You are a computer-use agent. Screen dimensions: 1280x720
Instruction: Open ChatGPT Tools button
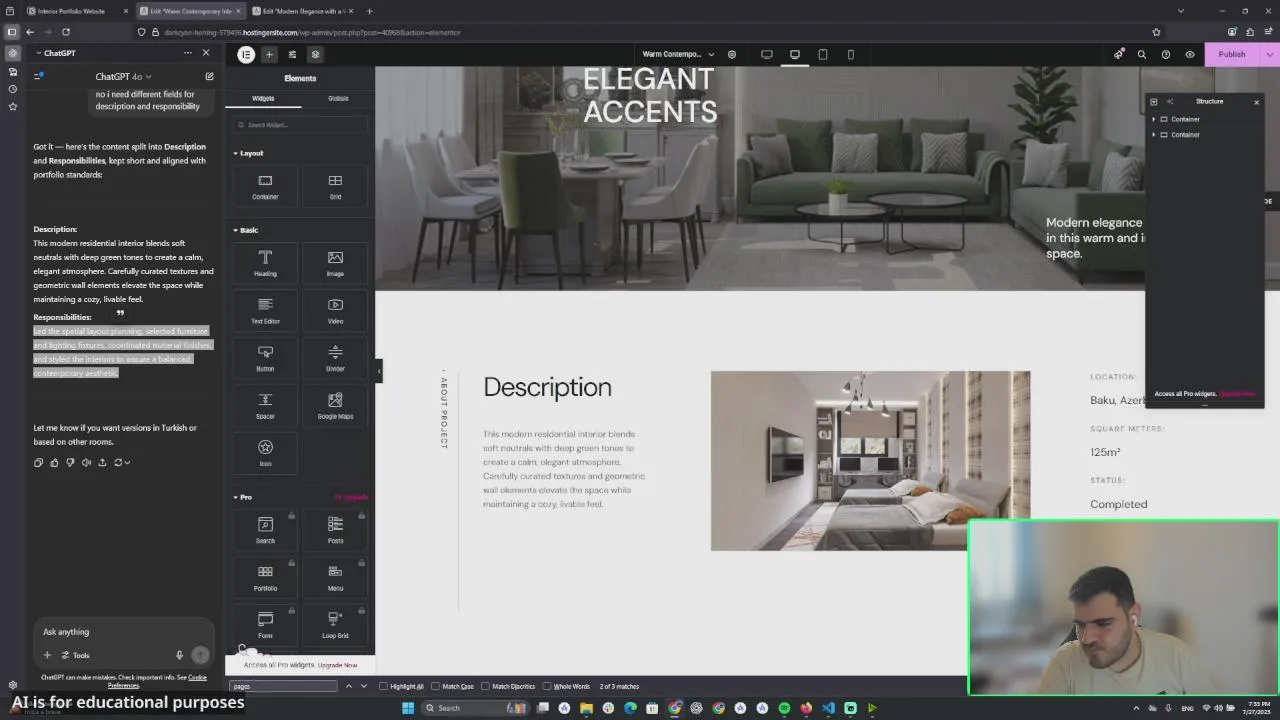coord(75,655)
